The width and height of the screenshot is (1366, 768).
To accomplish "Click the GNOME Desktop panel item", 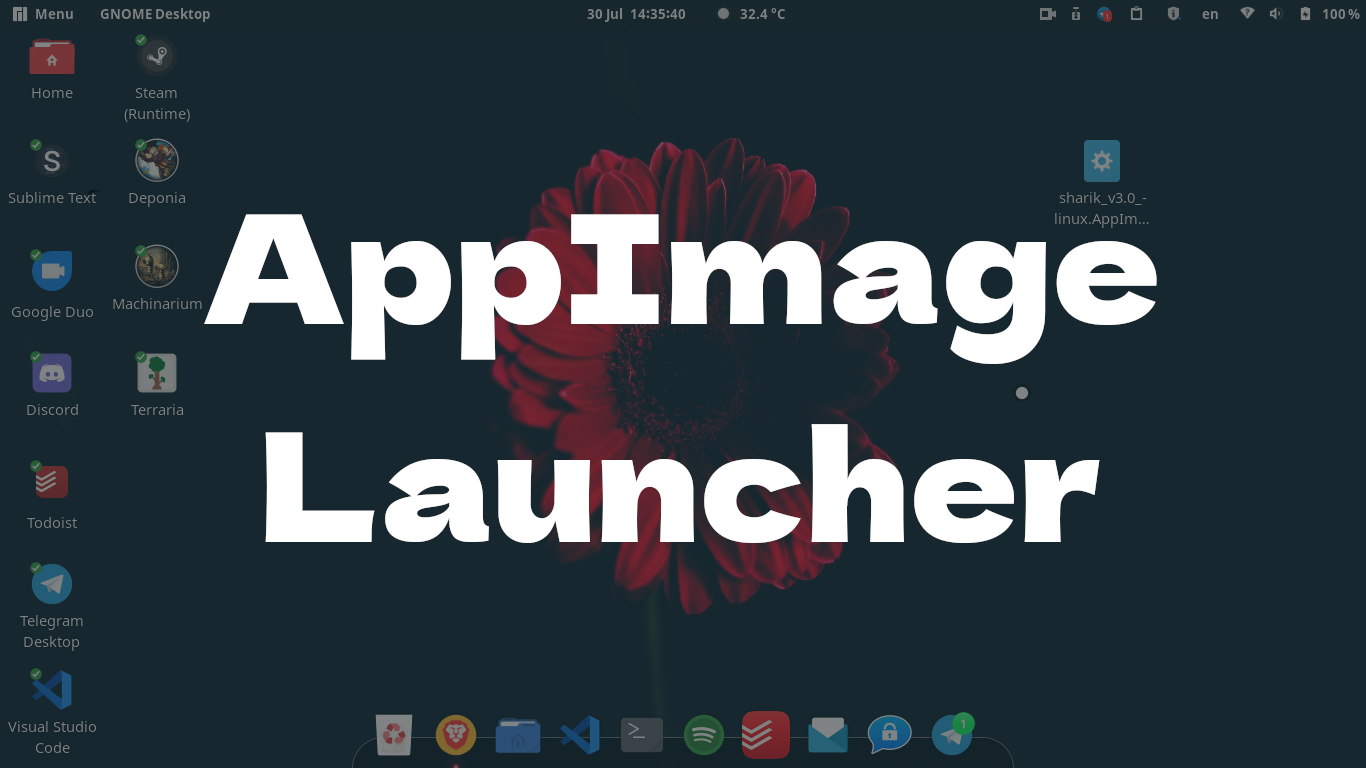I will point(155,14).
